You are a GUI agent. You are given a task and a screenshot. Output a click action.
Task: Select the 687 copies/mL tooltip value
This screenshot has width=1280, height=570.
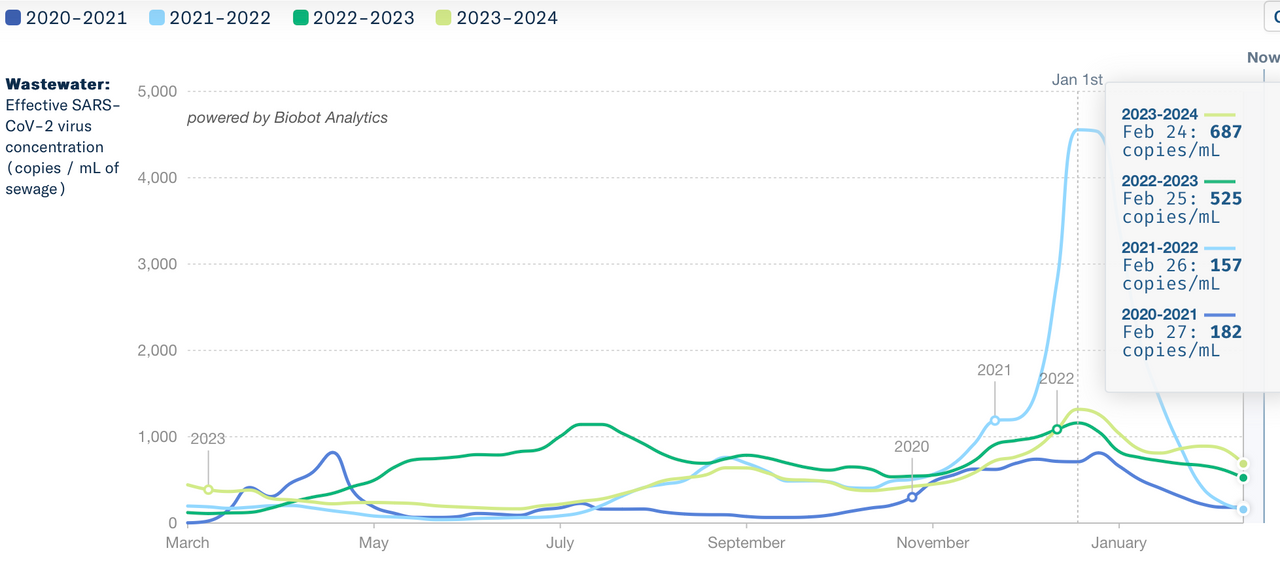coord(1224,132)
